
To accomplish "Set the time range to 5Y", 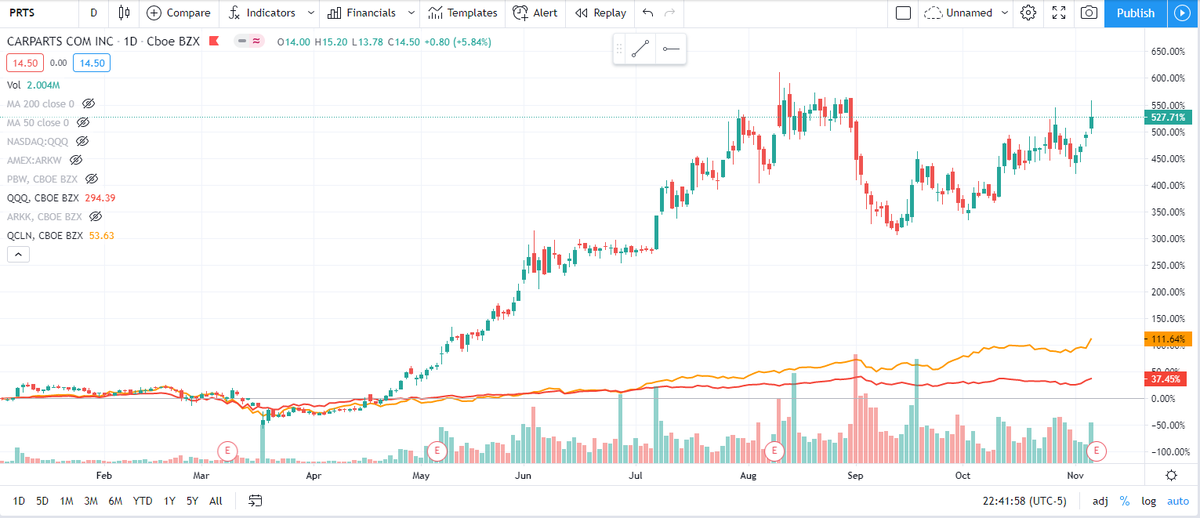I will [x=191, y=500].
